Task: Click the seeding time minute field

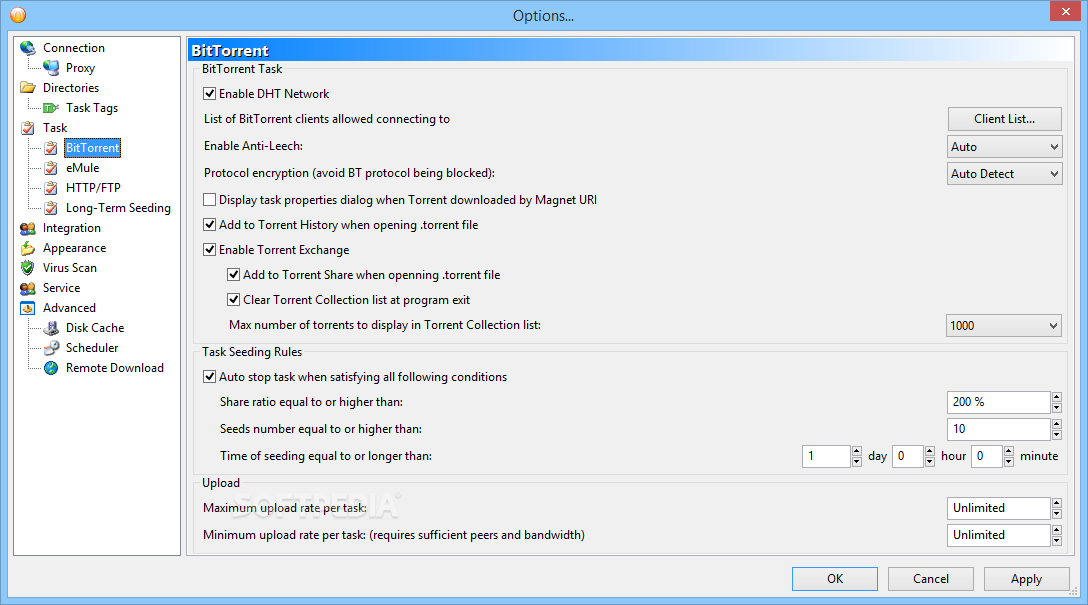Action: click(x=987, y=457)
